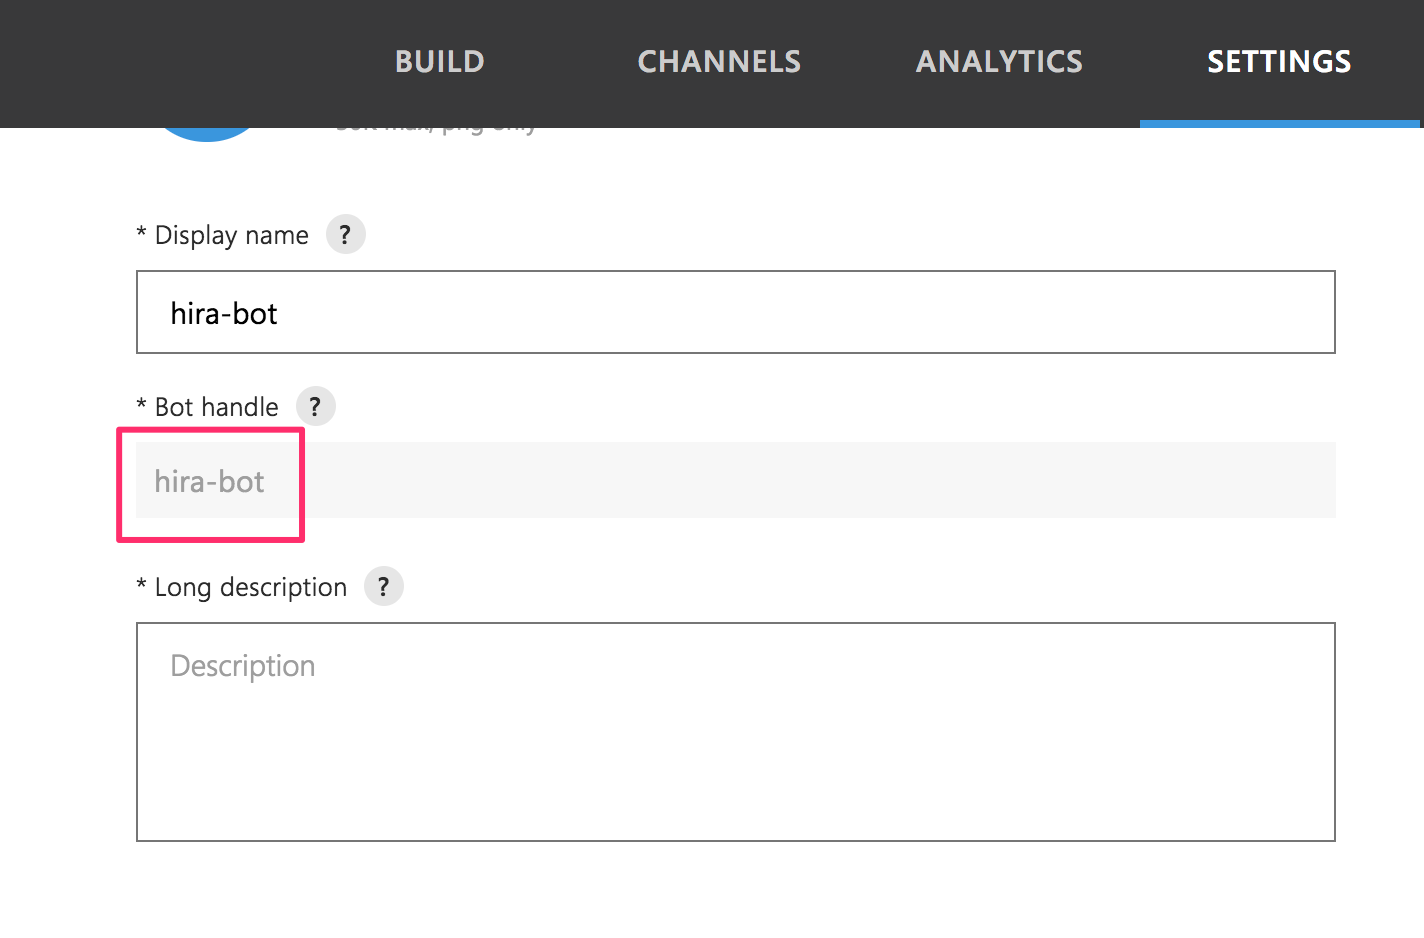The height and width of the screenshot is (938, 1424).
Task: Open the Bot handle help icon
Action: pyautogui.click(x=315, y=406)
